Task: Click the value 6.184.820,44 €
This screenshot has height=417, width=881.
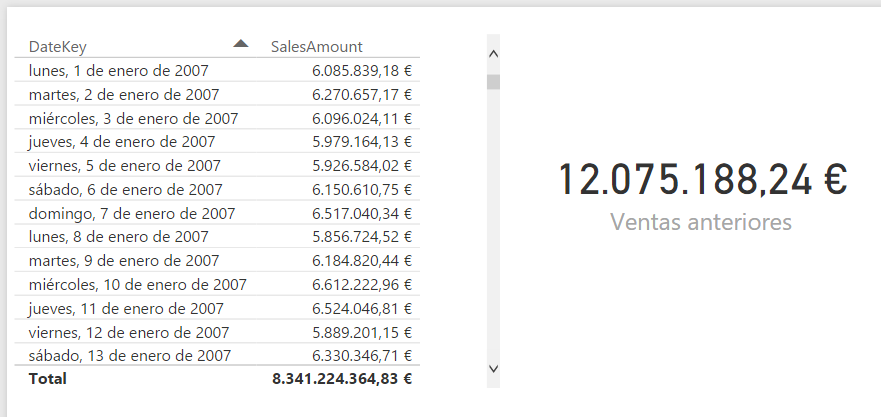Action: (362, 261)
